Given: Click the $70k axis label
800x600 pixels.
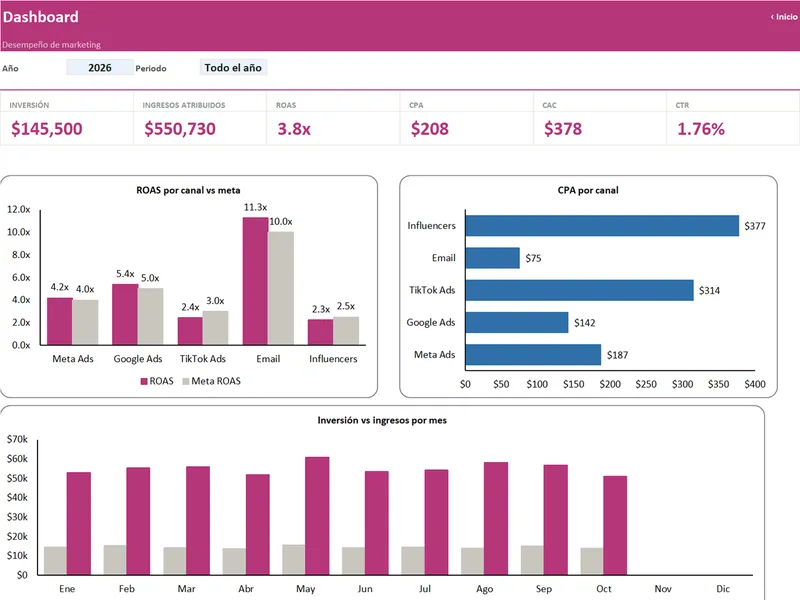Looking at the screenshot, I should coord(17,439).
